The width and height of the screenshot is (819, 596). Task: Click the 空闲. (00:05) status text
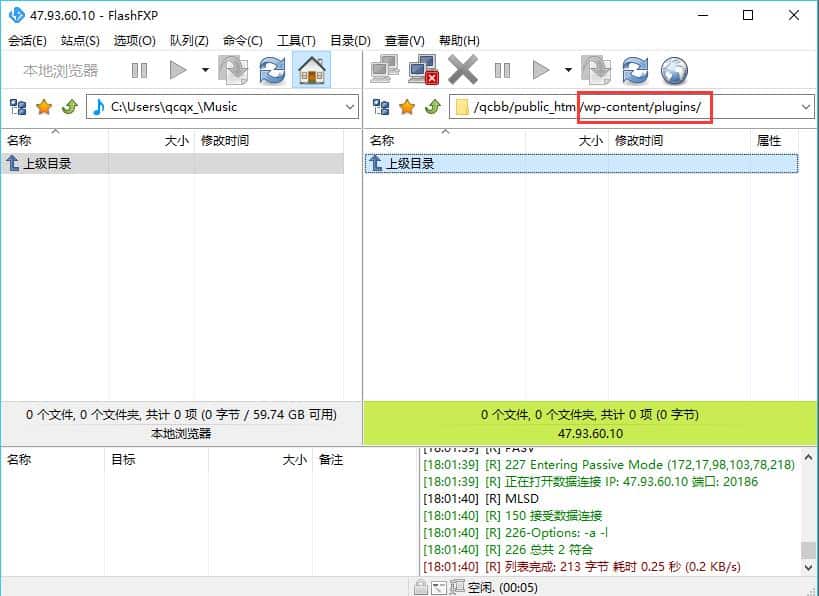tap(502, 588)
